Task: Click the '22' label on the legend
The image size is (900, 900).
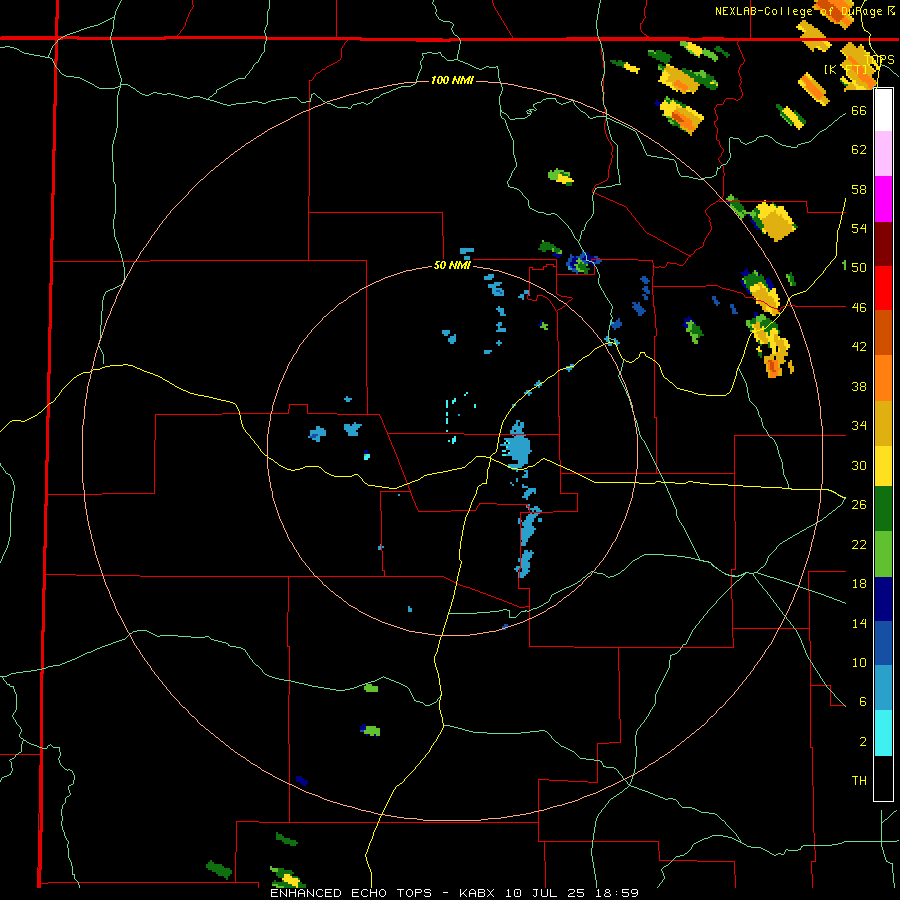Action: [x=859, y=544]
